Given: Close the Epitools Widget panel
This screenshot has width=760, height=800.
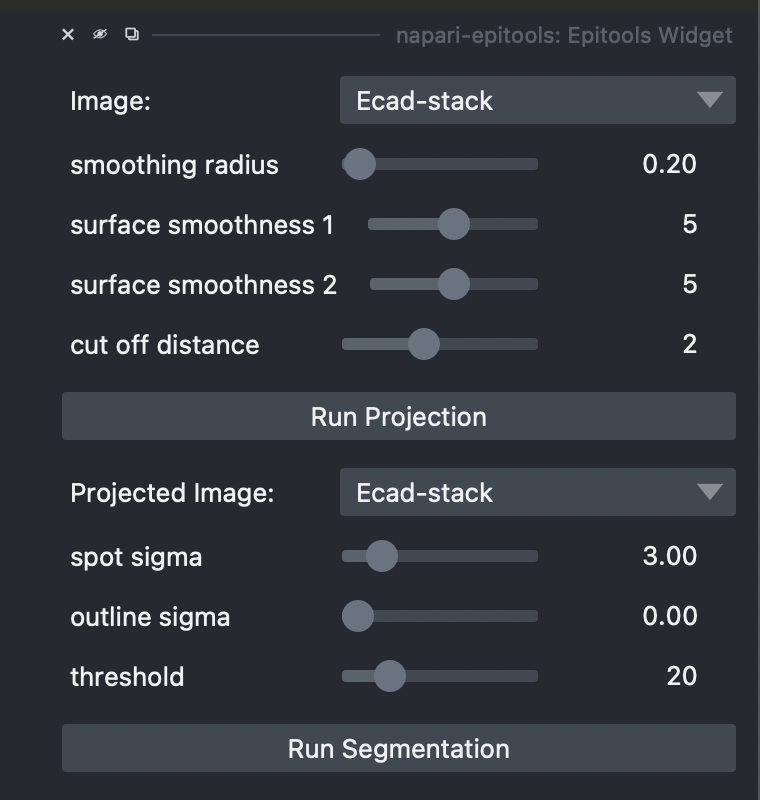Looking at the screenshot, I should point(67,34).
